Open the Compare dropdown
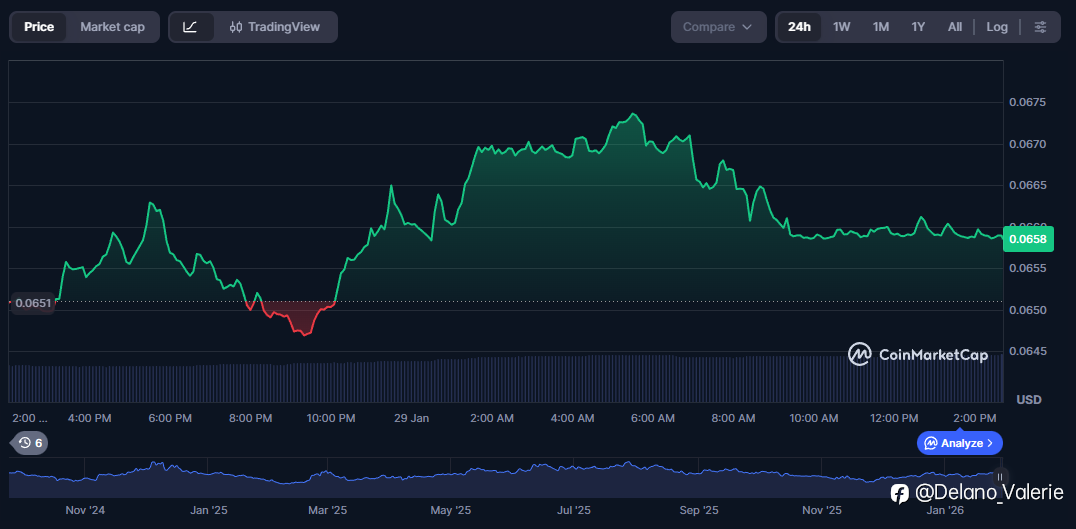Screen dimensions: 1076x529 tap(718, 27)
